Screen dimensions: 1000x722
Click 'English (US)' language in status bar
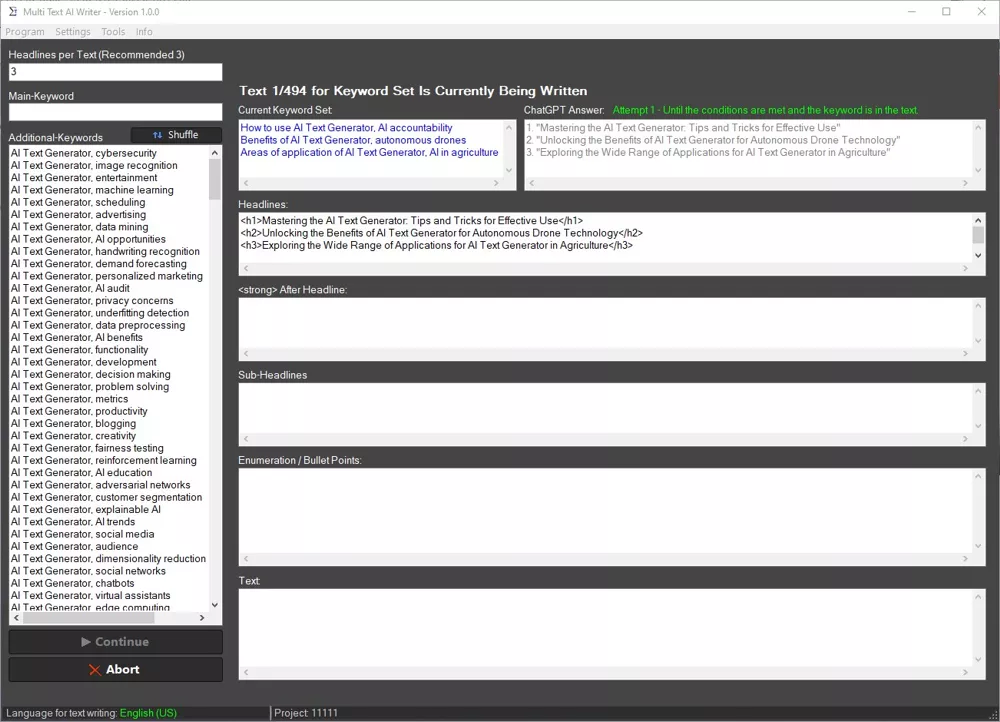148,713
